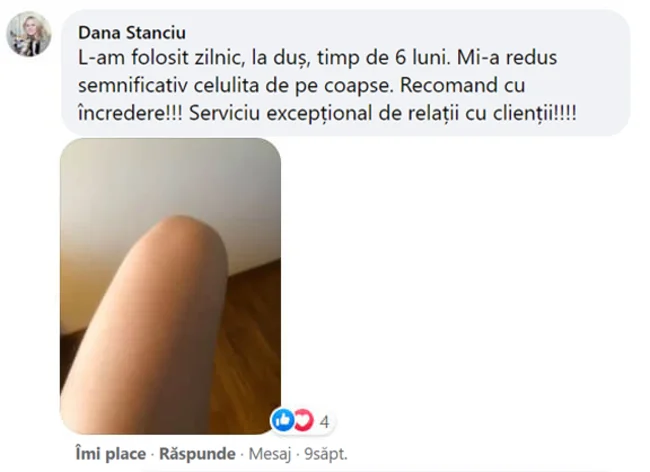
Task: Click the red heart reaction icon
Action: [x=305, y=420]
